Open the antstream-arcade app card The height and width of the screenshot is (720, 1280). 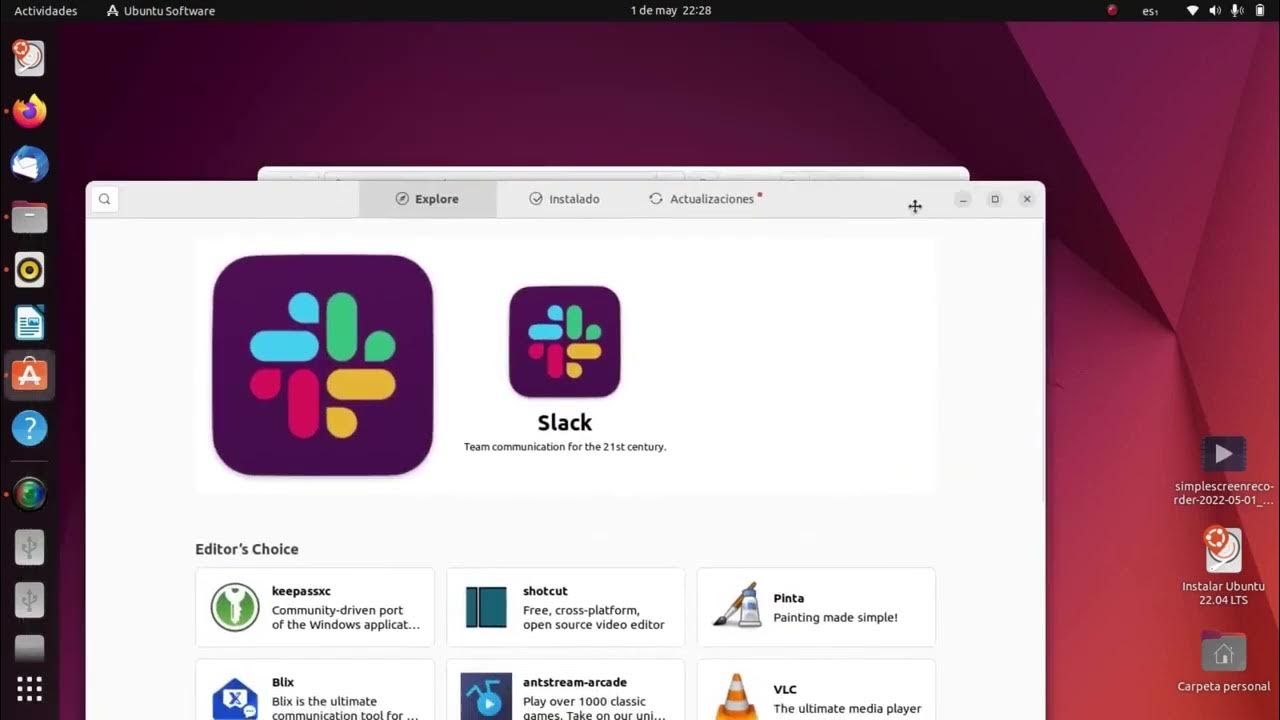coord(566,690)
